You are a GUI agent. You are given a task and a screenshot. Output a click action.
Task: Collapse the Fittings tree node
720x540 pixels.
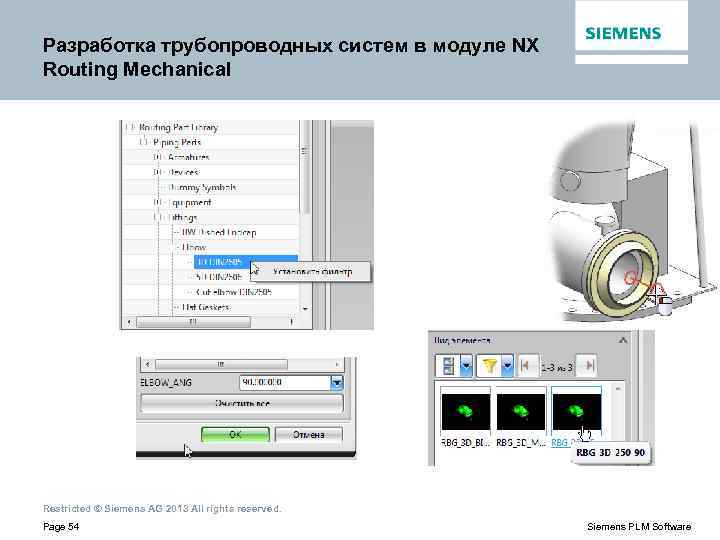pyautogui.click(x=158, y=217)
